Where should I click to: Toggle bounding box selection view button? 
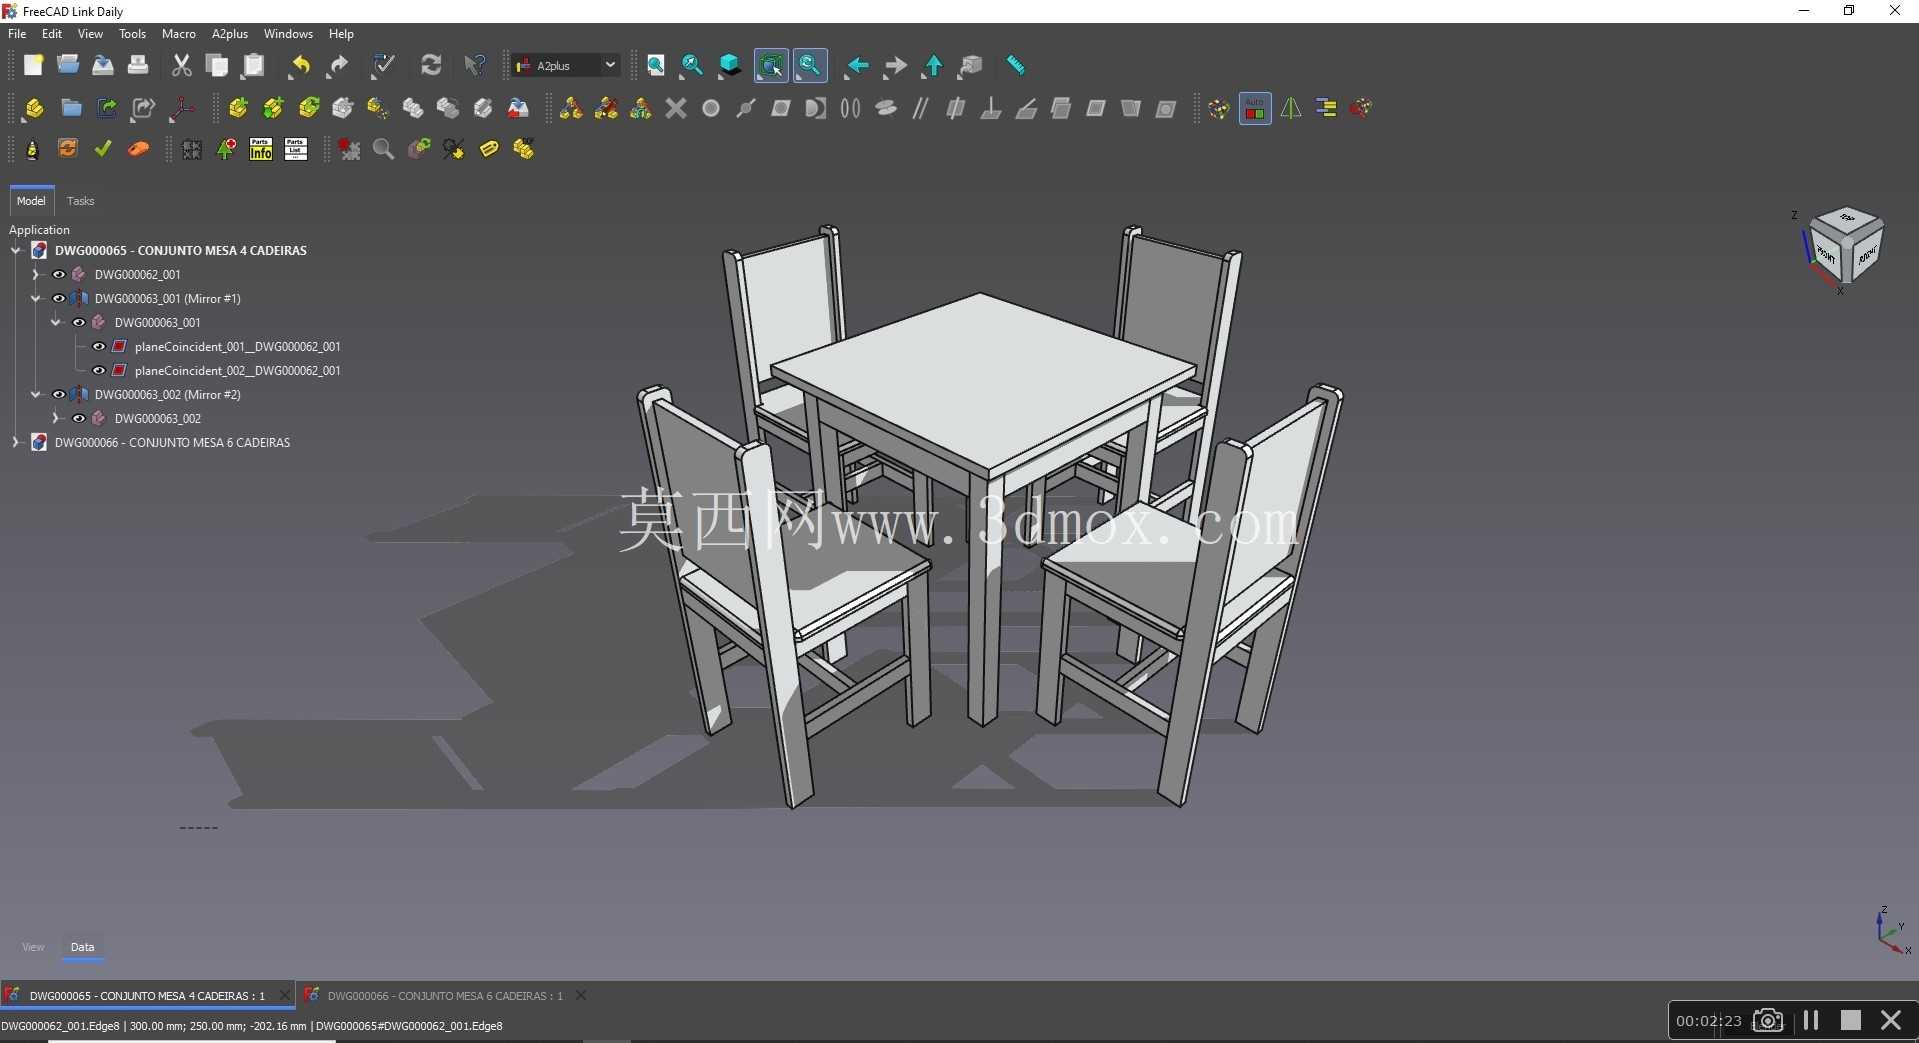[x=771, y=66]
